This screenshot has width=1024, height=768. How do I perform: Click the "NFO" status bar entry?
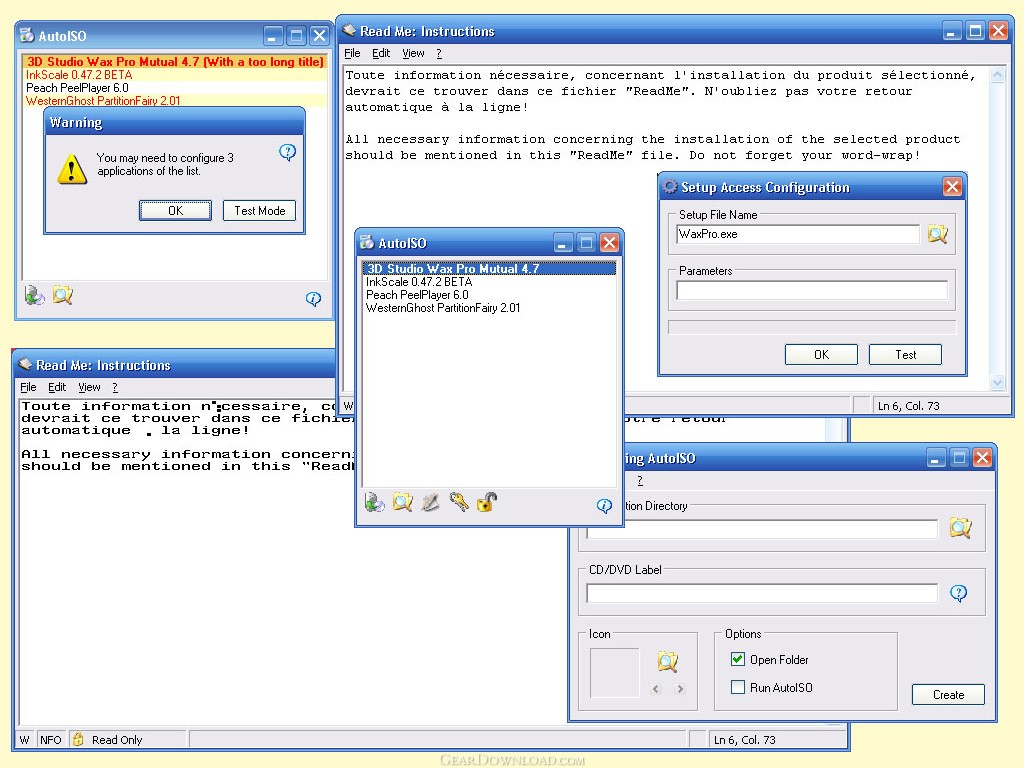(x=50, y=740)
